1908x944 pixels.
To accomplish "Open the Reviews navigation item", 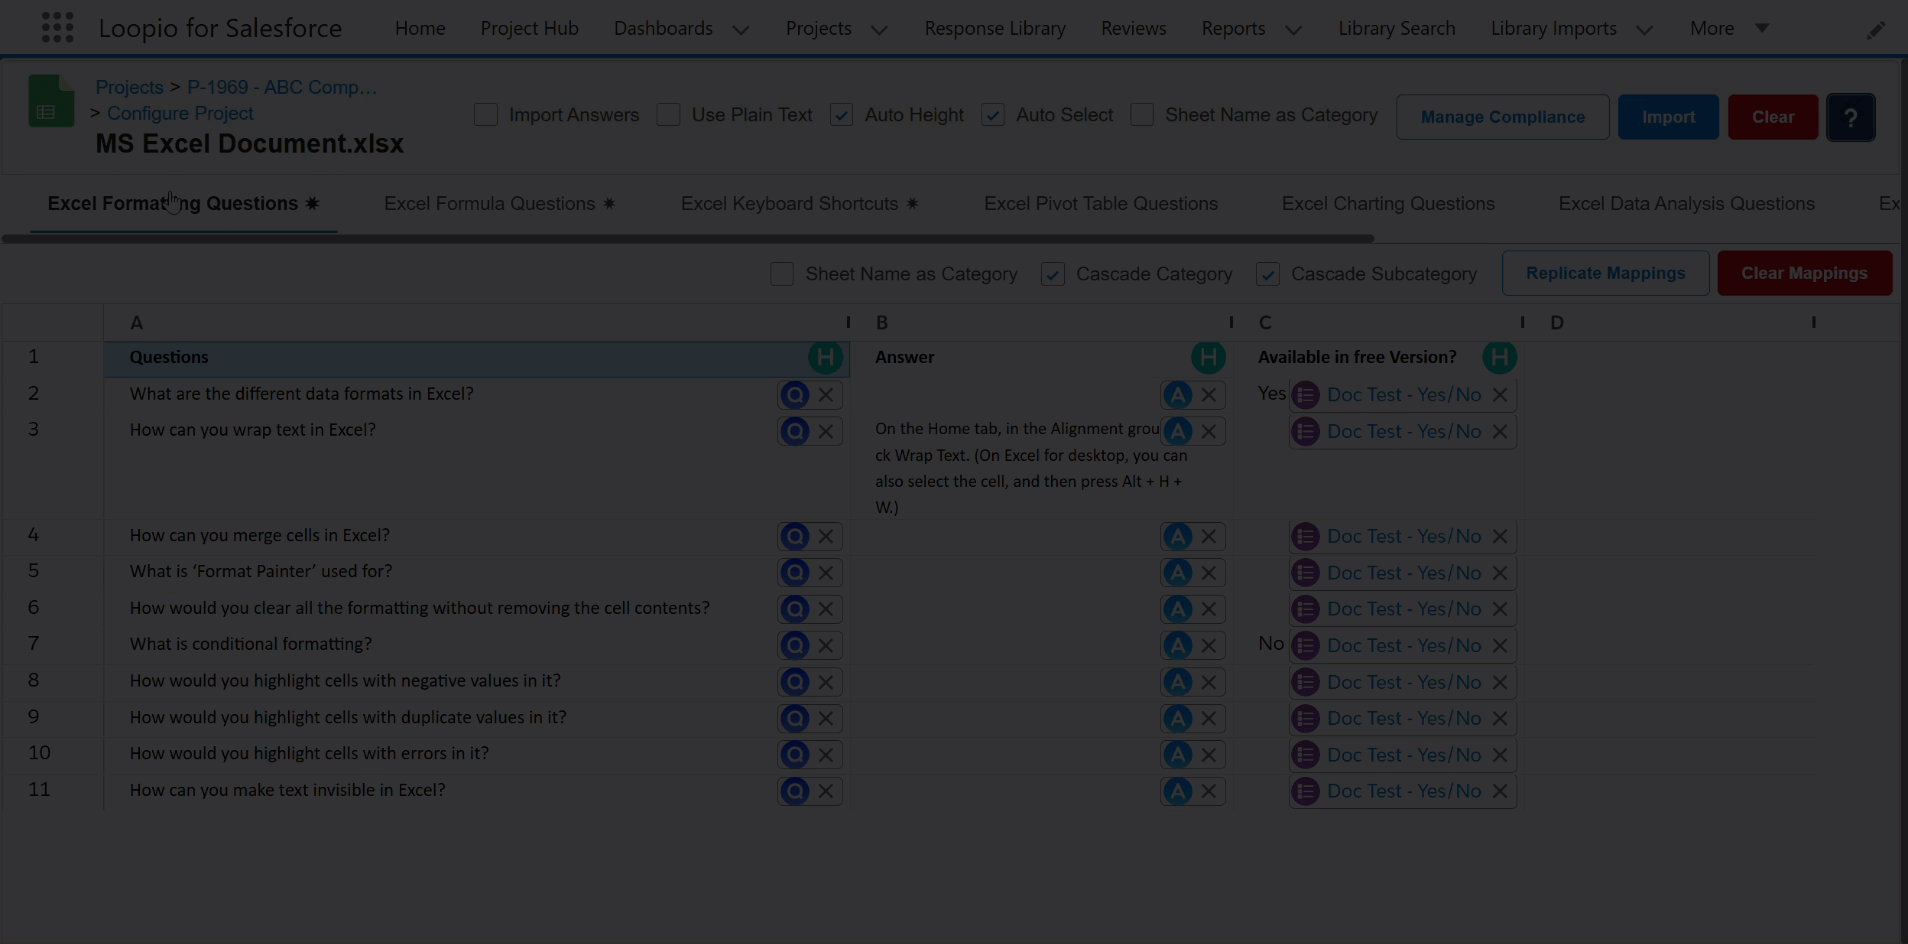I will 1133,28.
